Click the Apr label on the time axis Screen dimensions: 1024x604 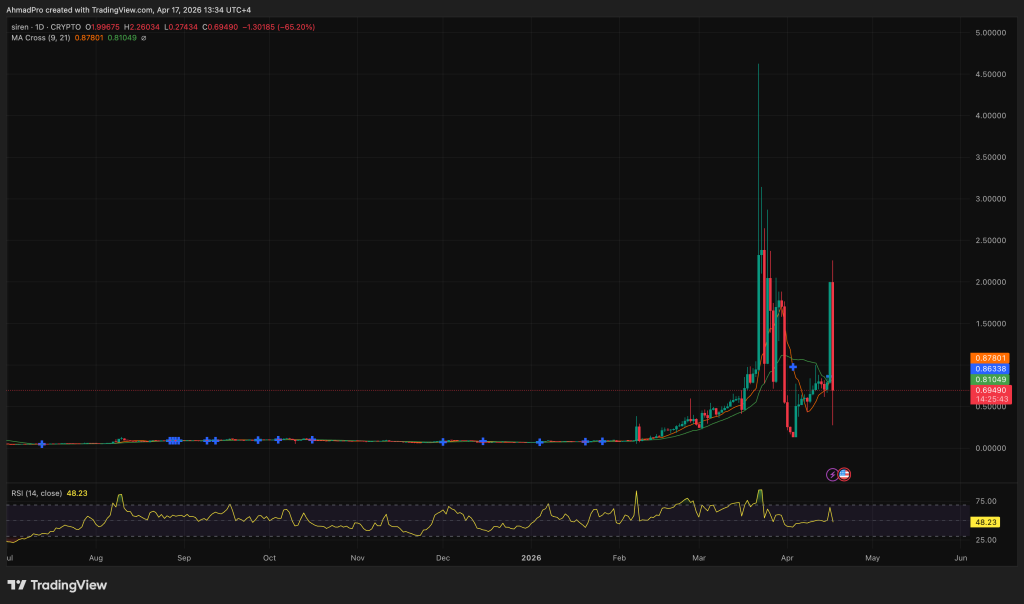(x=787, y=558)
